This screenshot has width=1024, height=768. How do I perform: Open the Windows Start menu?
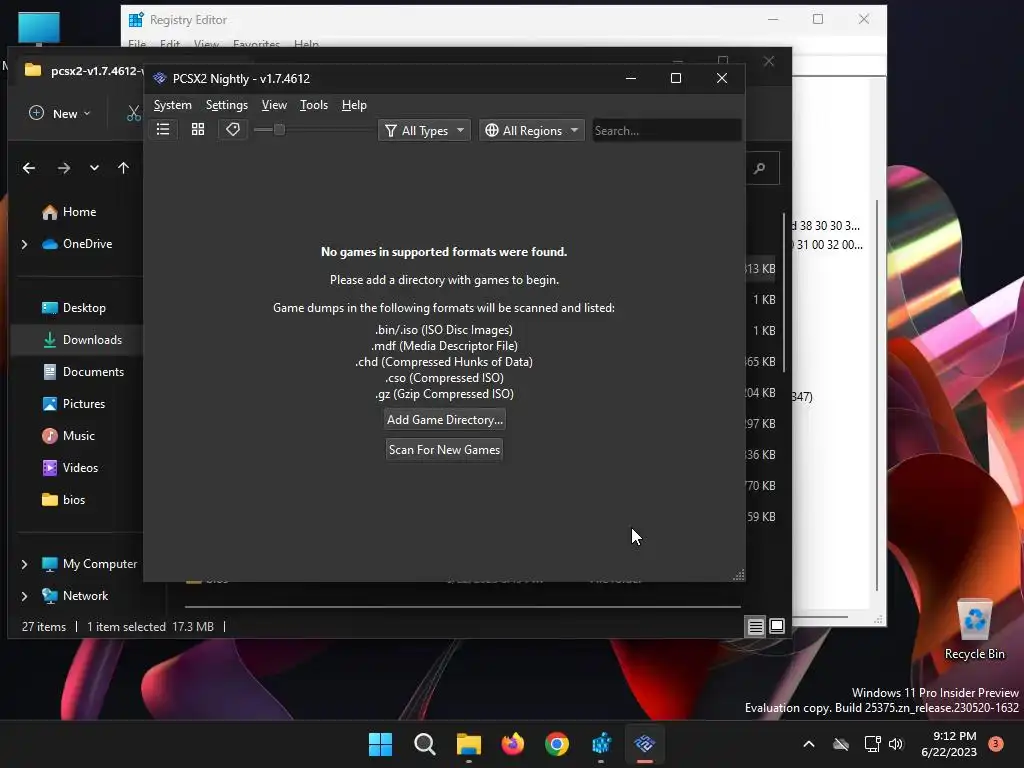[x=380, y=744]
